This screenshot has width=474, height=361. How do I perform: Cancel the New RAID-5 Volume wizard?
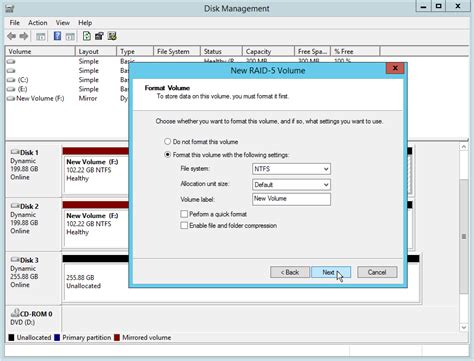click(x=377, y=272)
